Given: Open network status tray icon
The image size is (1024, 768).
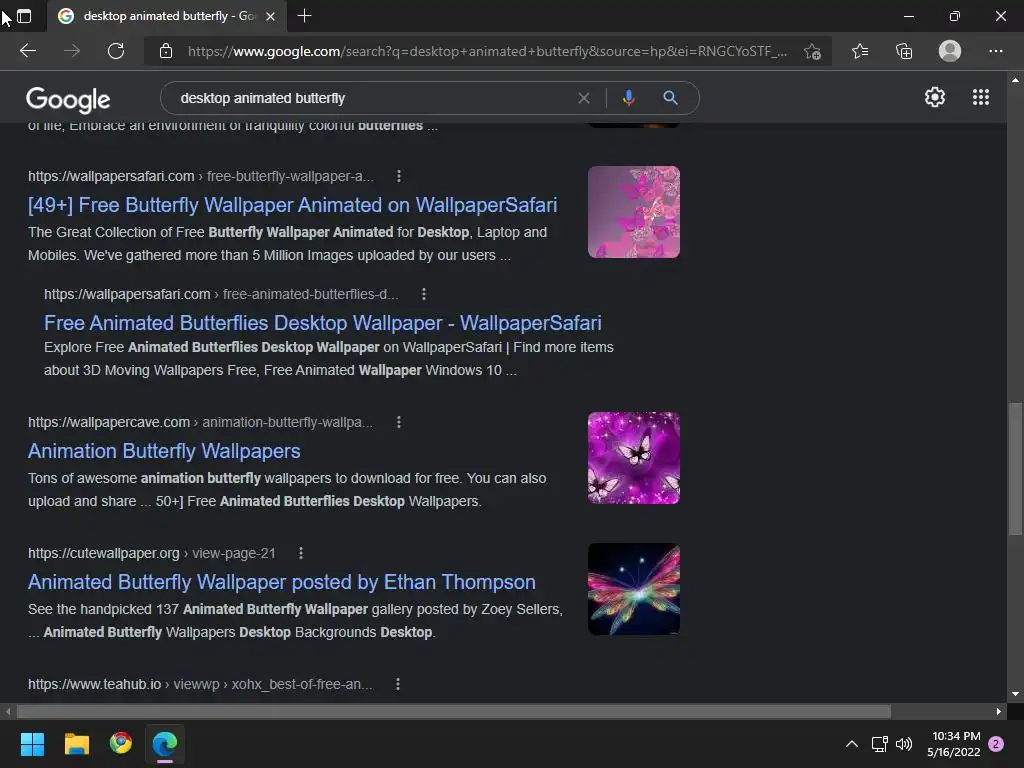Looking at the screenshot, I should tap(879, 744).
